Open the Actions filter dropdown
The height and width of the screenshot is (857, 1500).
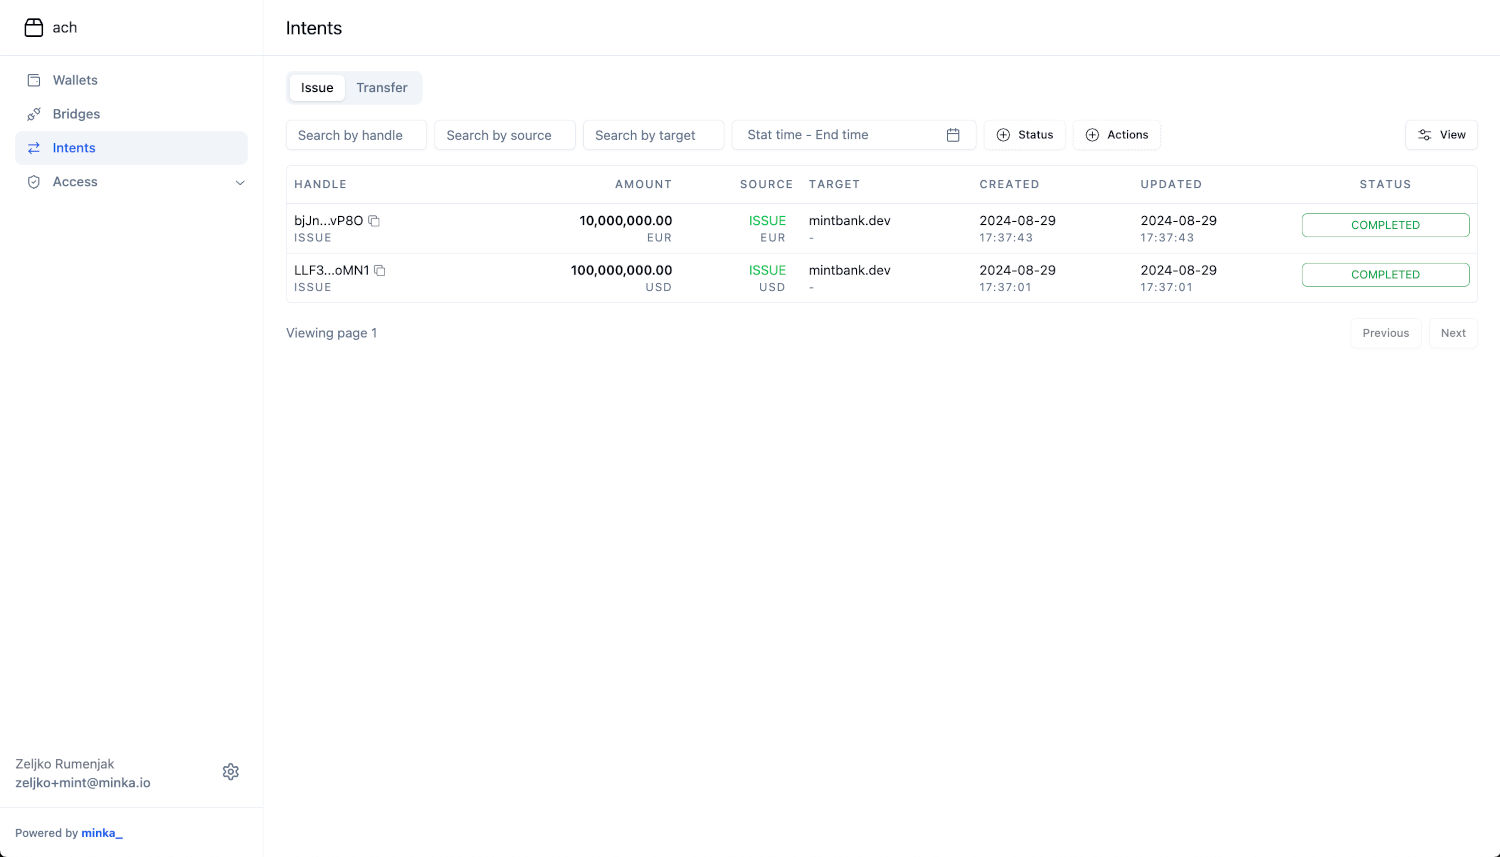(x=1117, y=135)
